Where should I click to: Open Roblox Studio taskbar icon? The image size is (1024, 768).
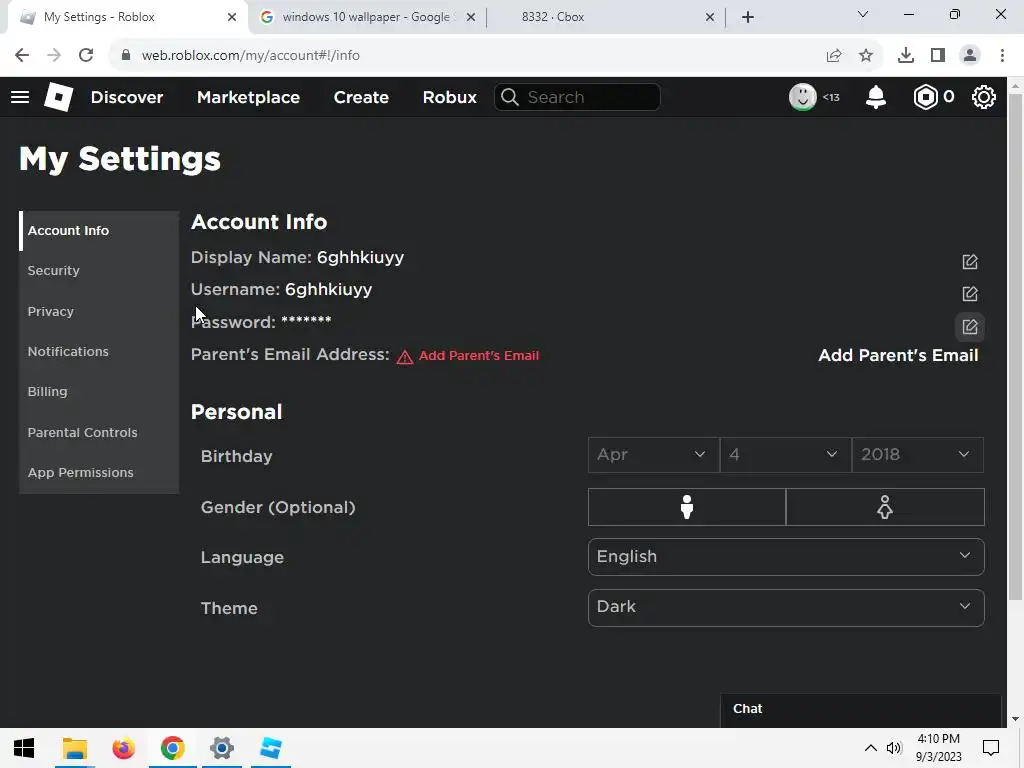pyautogui.click(x=270, y=748)
